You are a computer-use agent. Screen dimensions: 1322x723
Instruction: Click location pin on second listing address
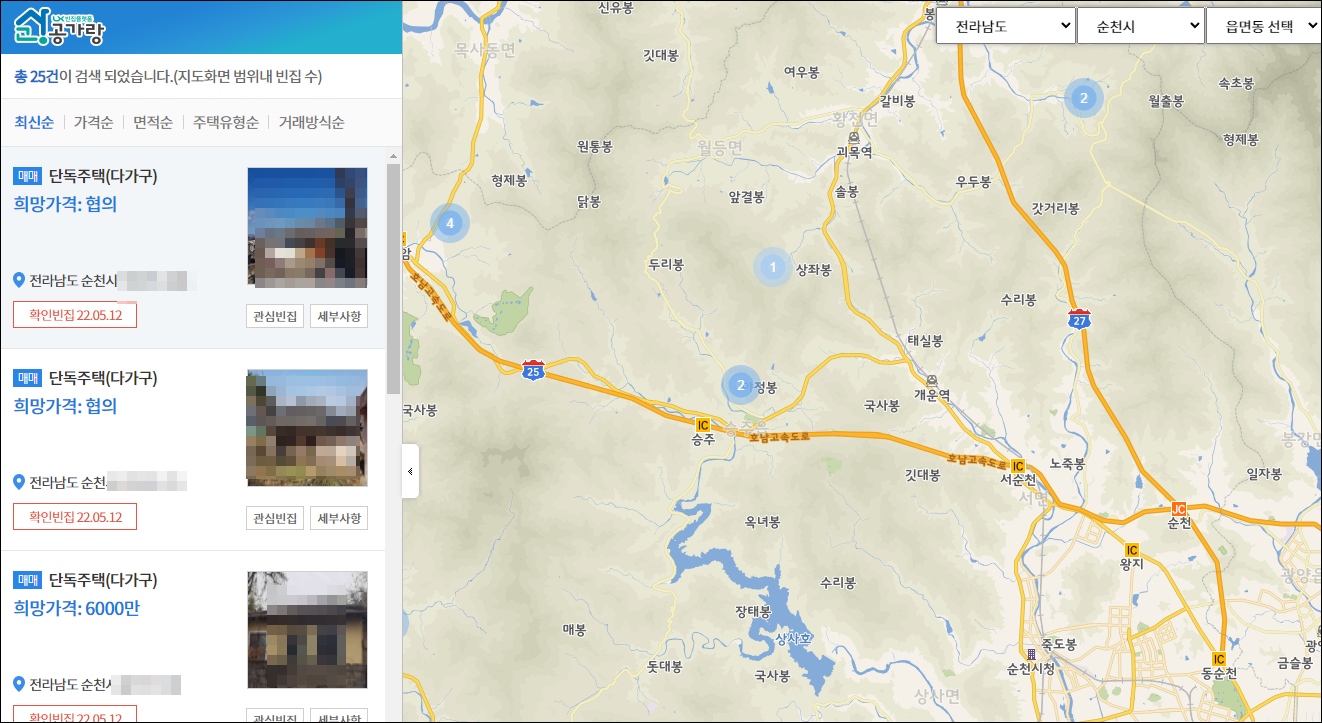click(19, 482)
